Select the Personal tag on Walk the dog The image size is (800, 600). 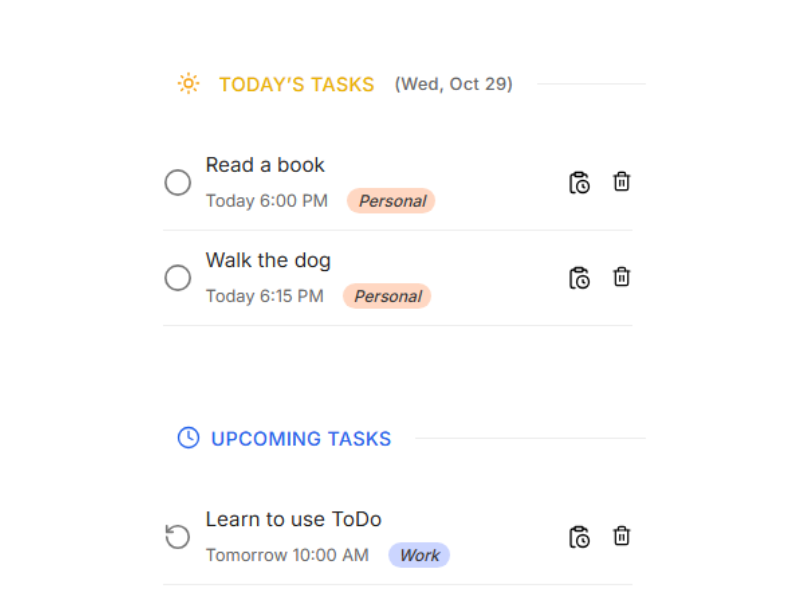(387, 296)
